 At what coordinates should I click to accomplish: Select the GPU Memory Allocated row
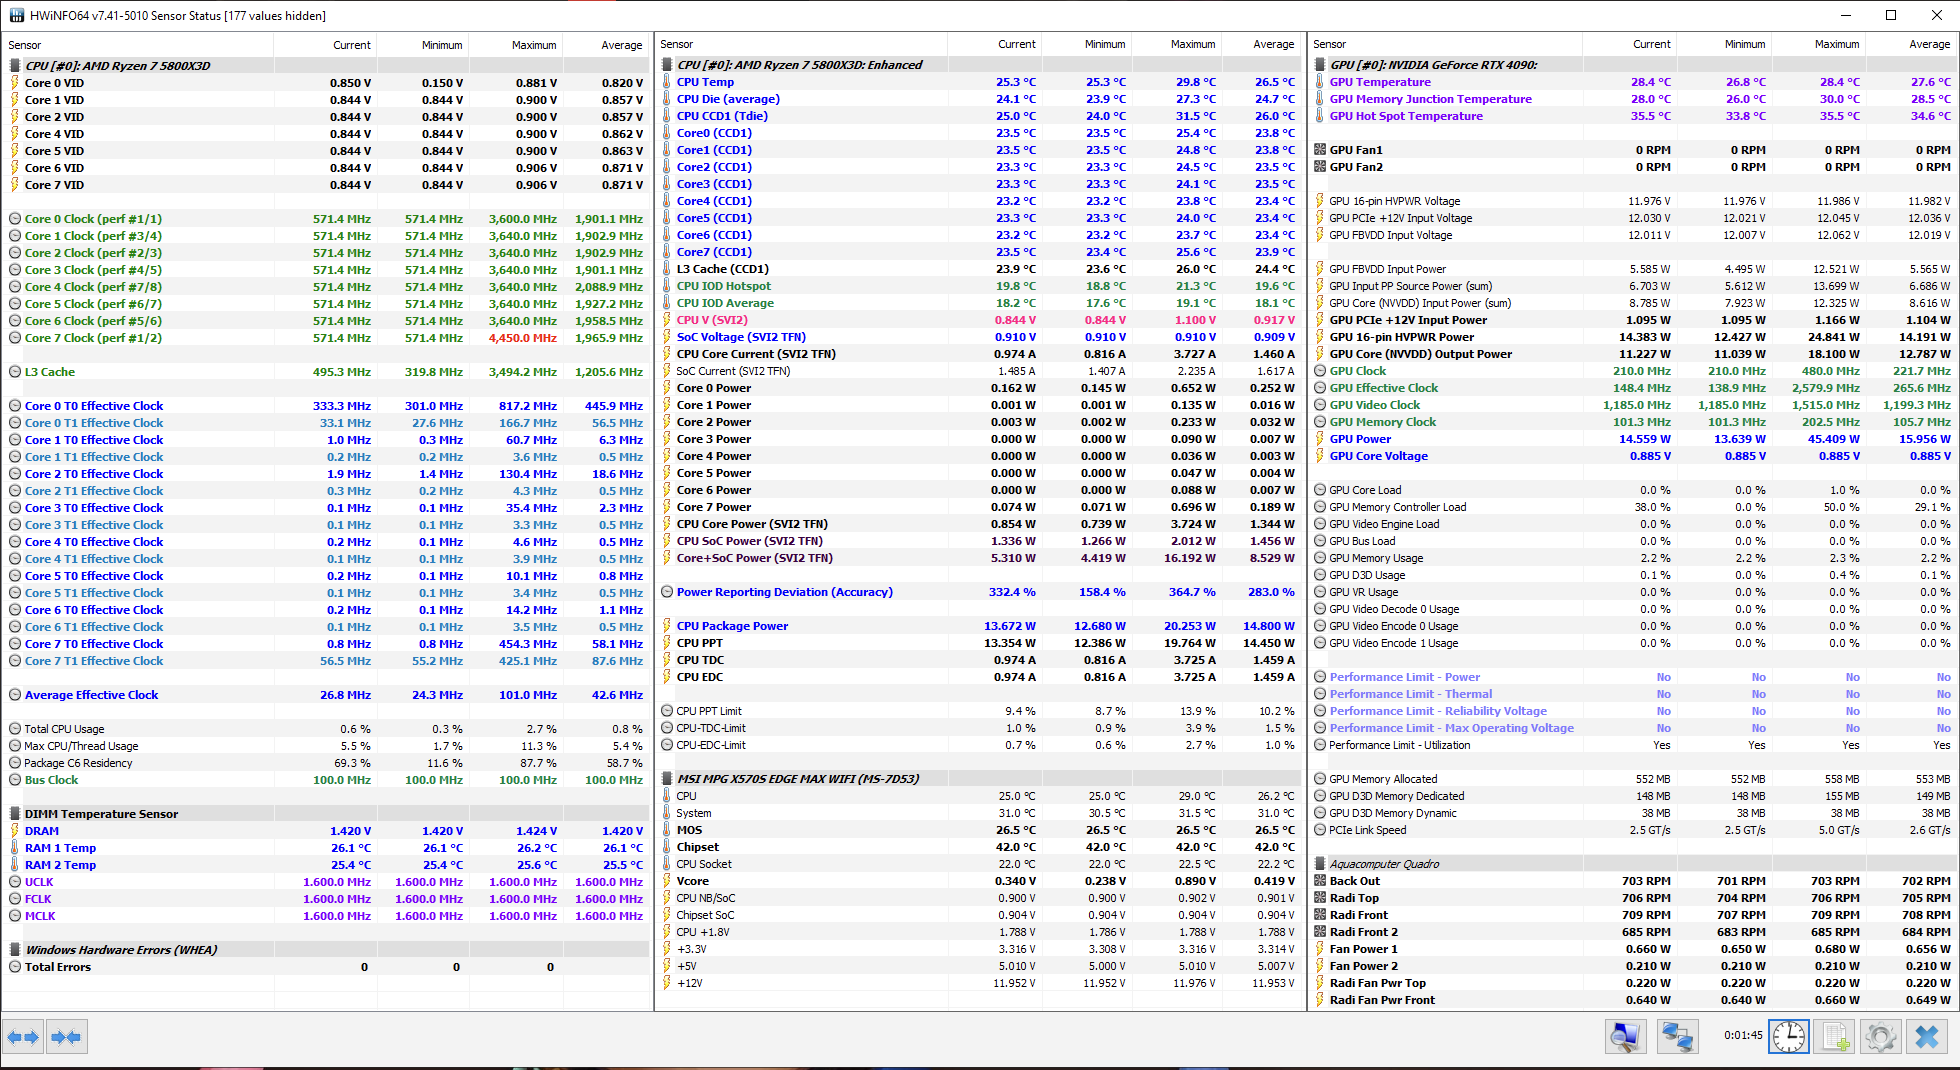(x=1633, y=779)
